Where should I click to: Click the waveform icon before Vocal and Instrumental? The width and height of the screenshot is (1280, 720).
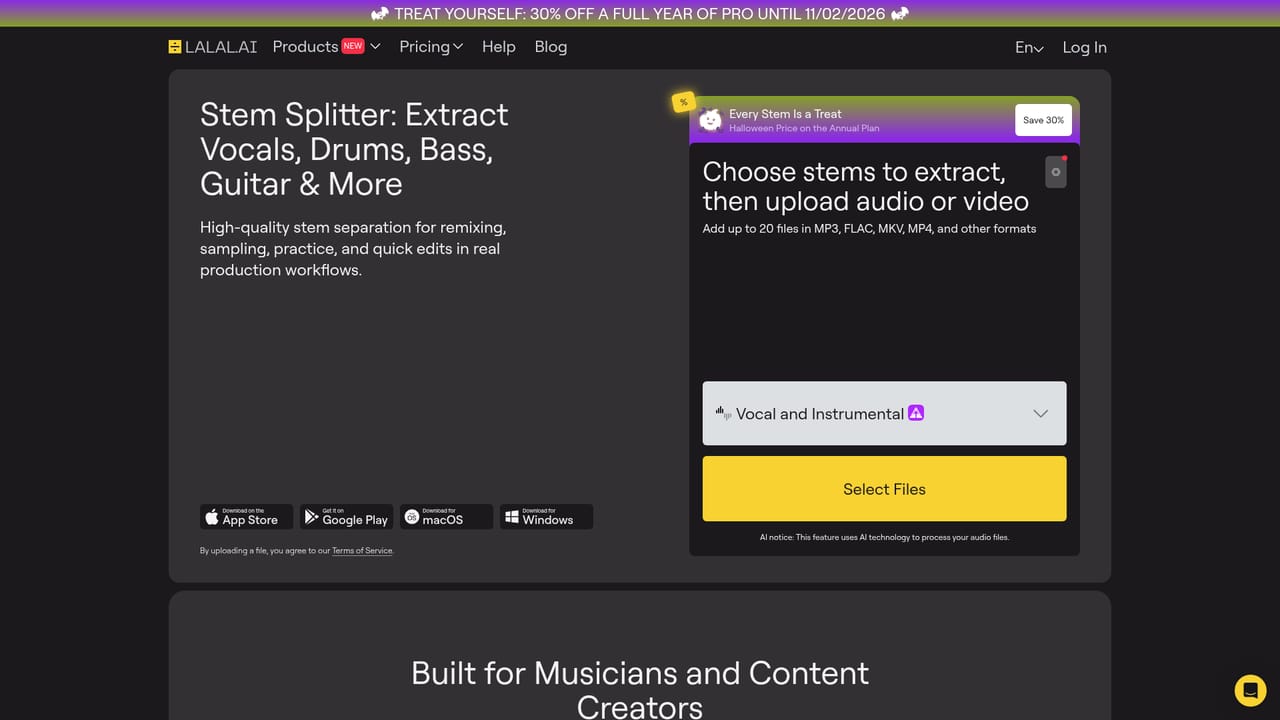723,413
